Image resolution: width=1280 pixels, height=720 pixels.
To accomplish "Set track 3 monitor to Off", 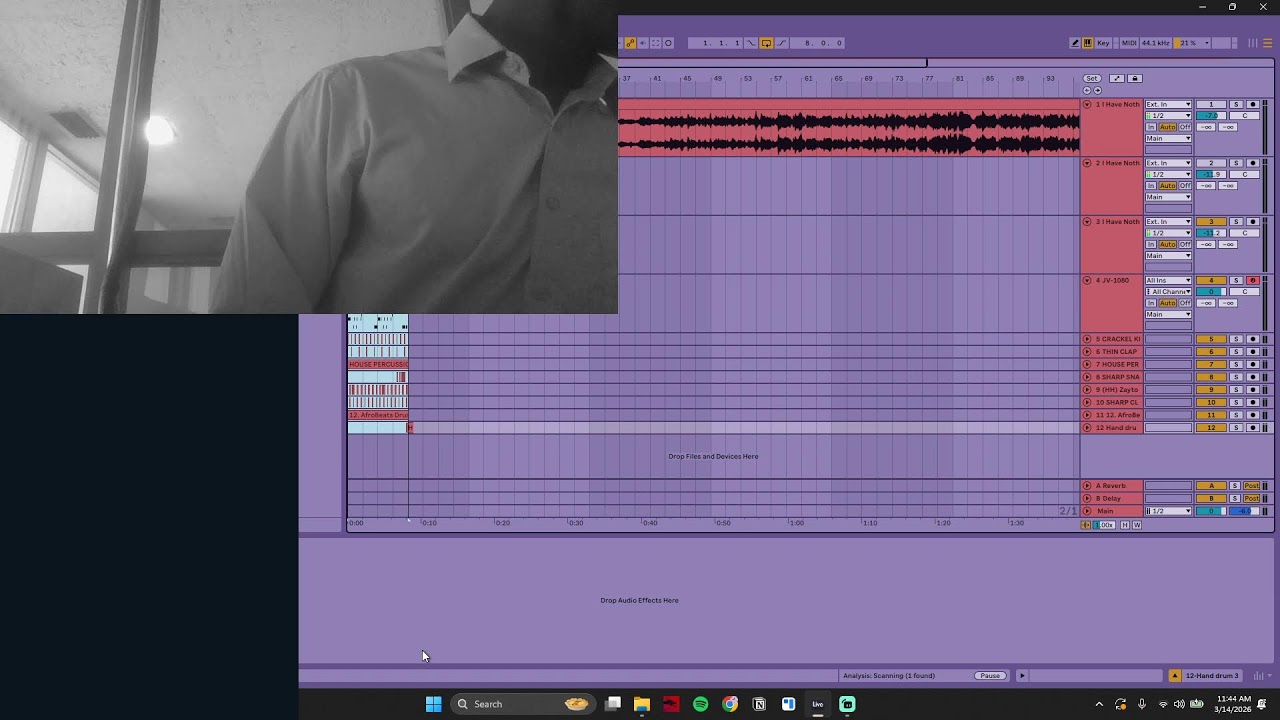I will coord(1185,244).
